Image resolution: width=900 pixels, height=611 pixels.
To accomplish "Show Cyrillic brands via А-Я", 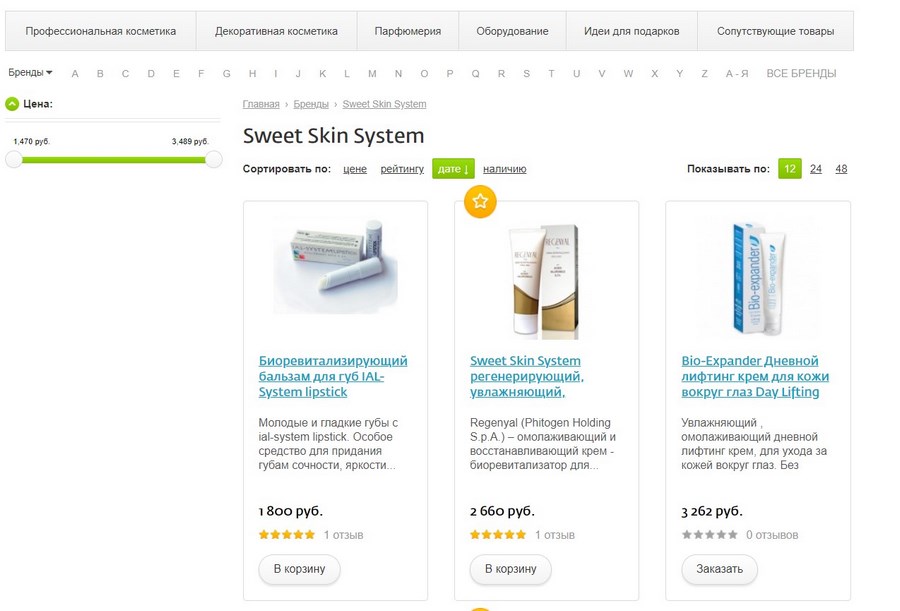I will [x=737, y=74].
